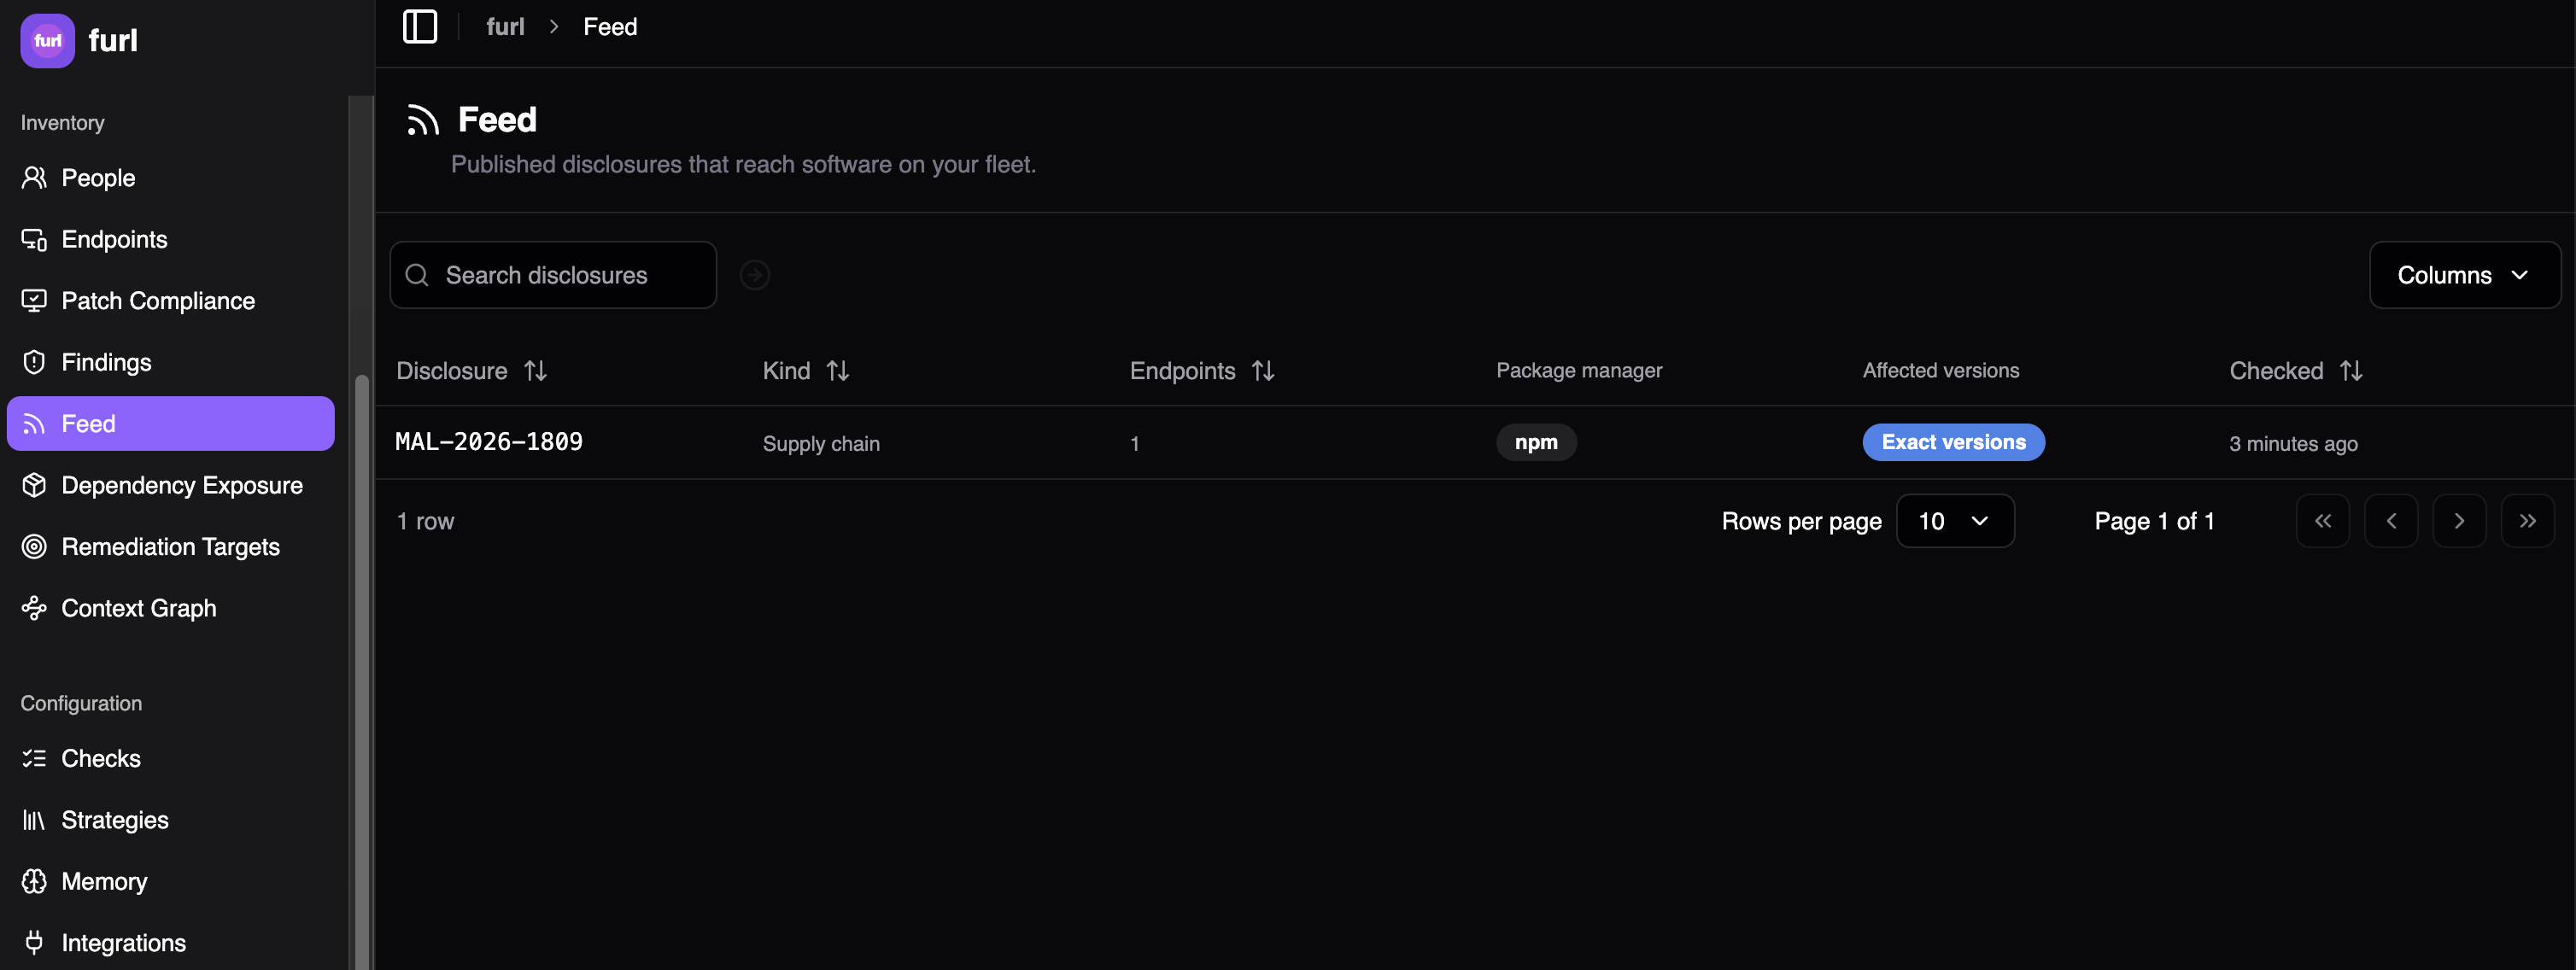Open Integrations configuration
The image size is (2576, 970).
(170, 943)
